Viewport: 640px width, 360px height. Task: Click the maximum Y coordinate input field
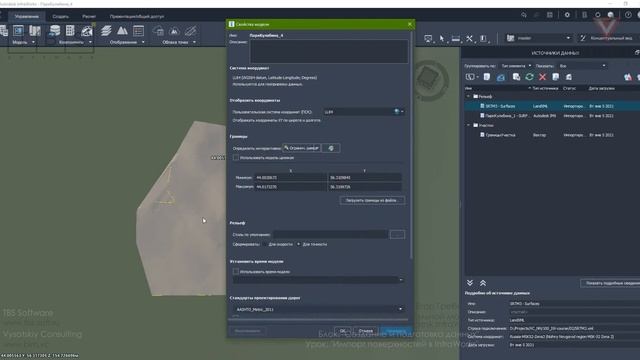coord(364,187)
